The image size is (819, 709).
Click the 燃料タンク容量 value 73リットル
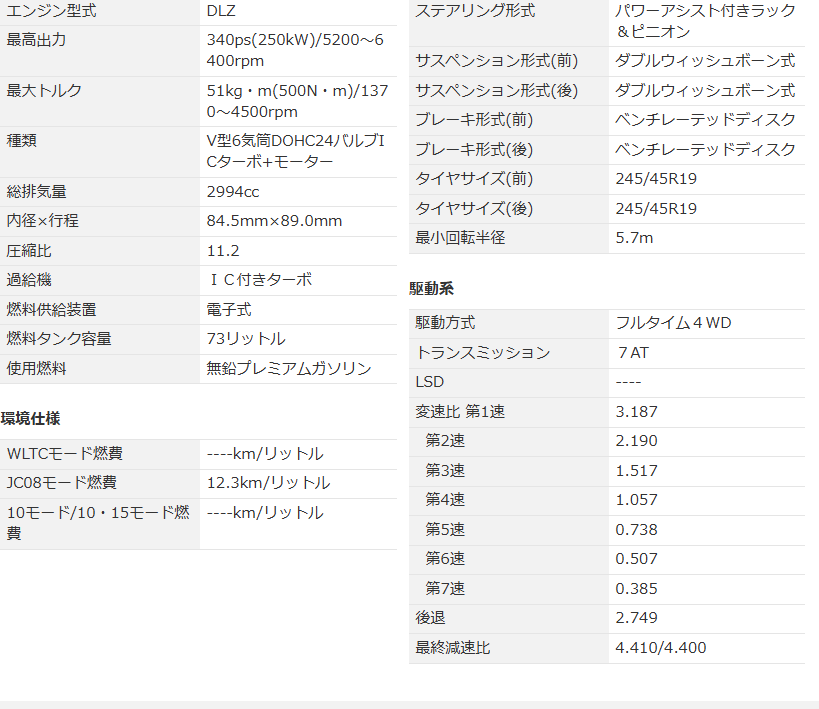click(246, 339)
